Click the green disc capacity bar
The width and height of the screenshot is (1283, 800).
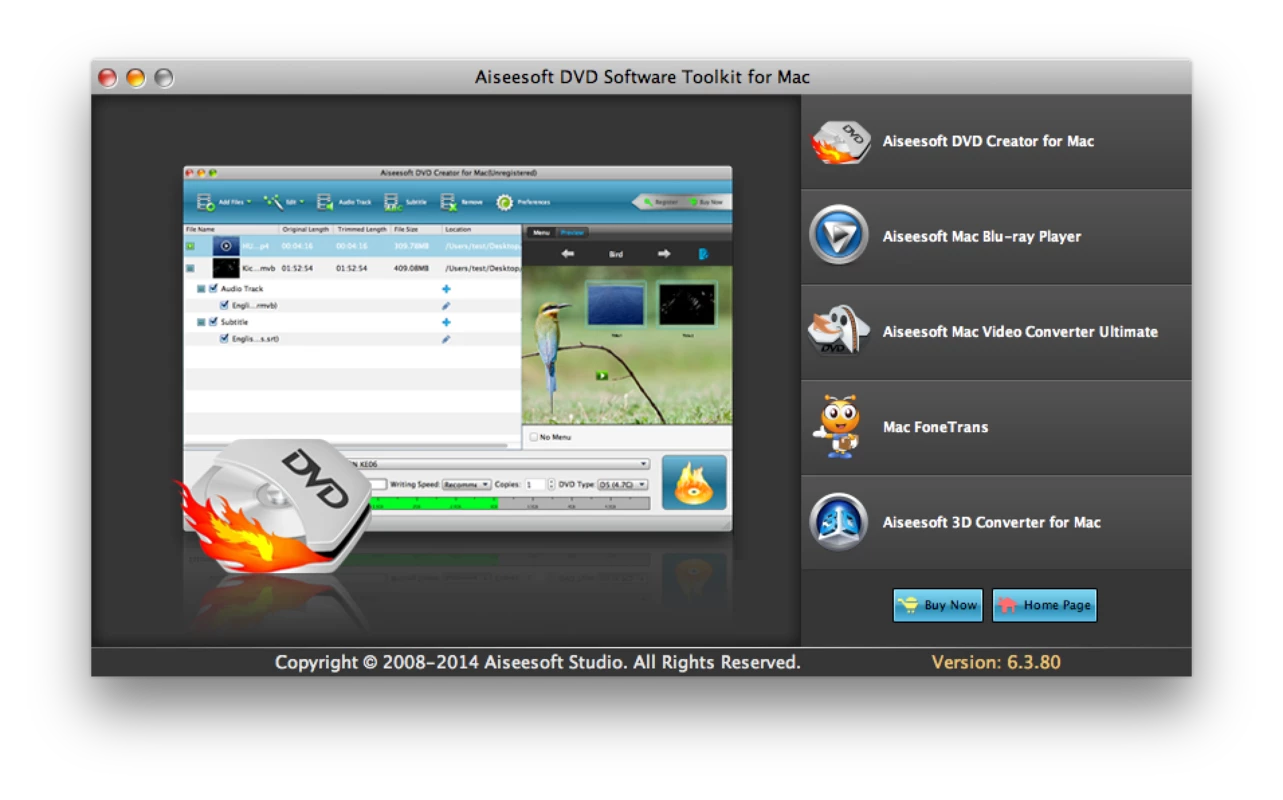(x=434, y=502)
